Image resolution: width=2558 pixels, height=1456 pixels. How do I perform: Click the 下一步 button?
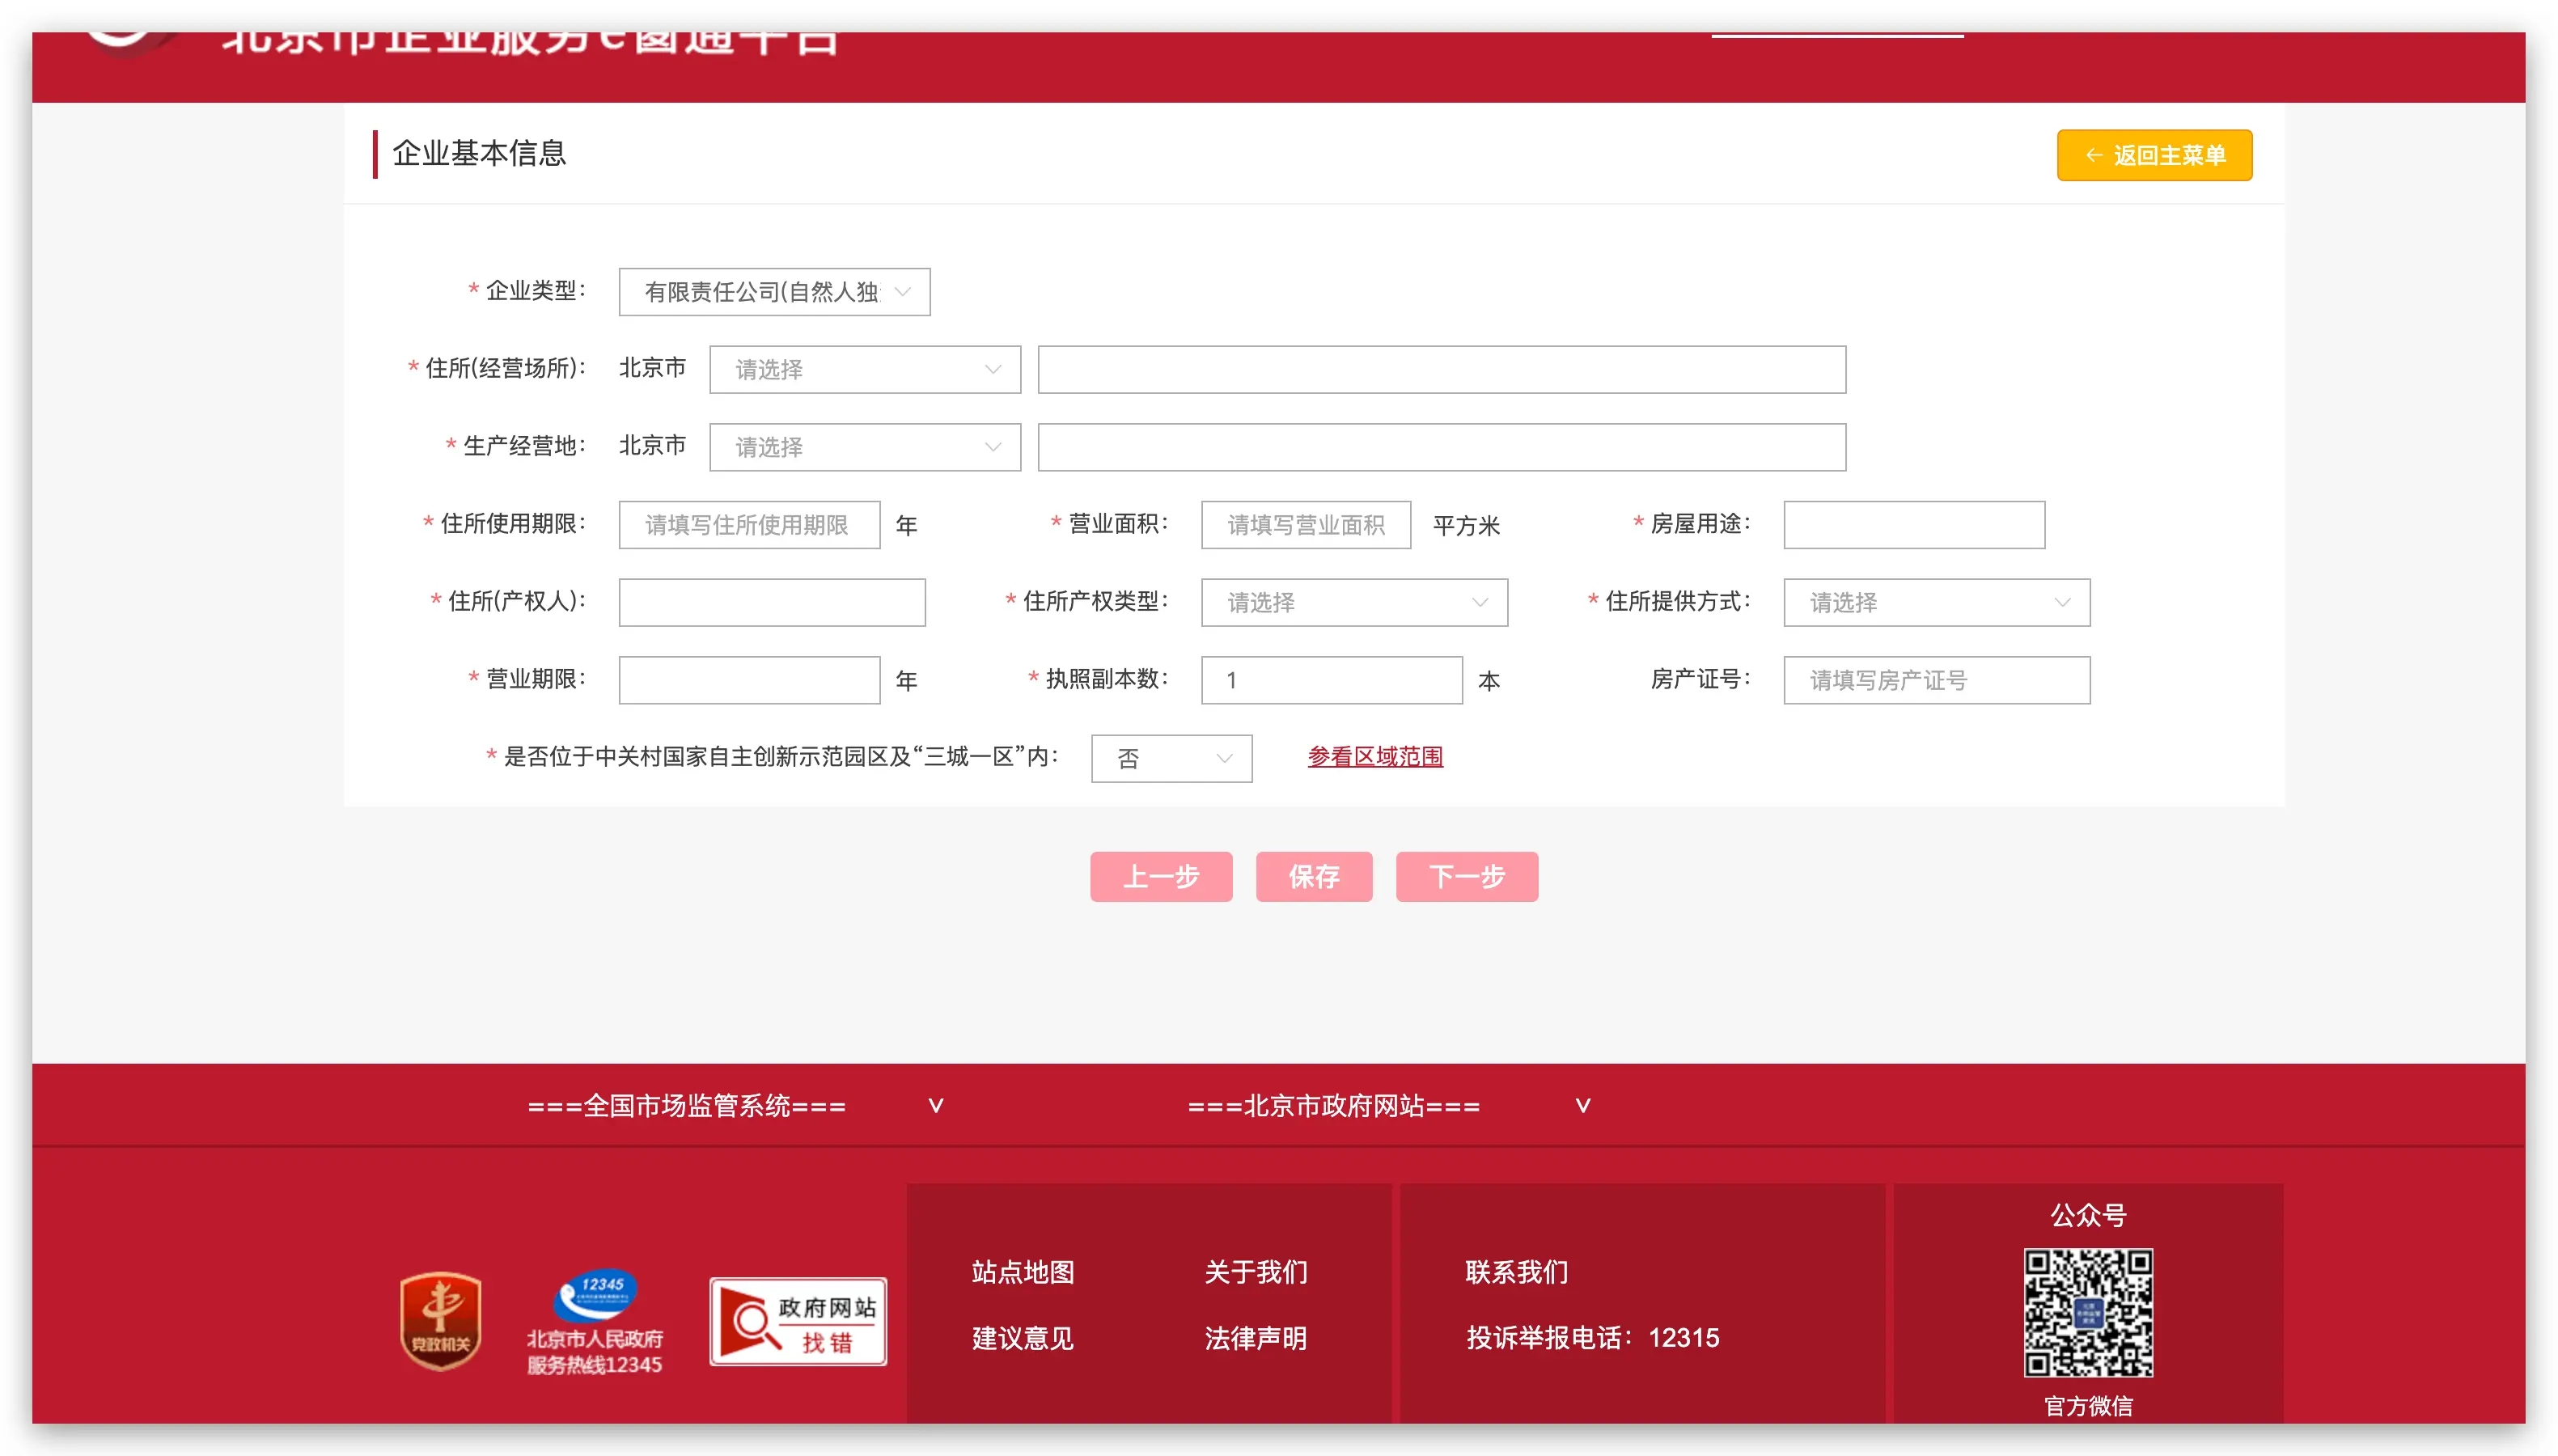[1466, 877]
